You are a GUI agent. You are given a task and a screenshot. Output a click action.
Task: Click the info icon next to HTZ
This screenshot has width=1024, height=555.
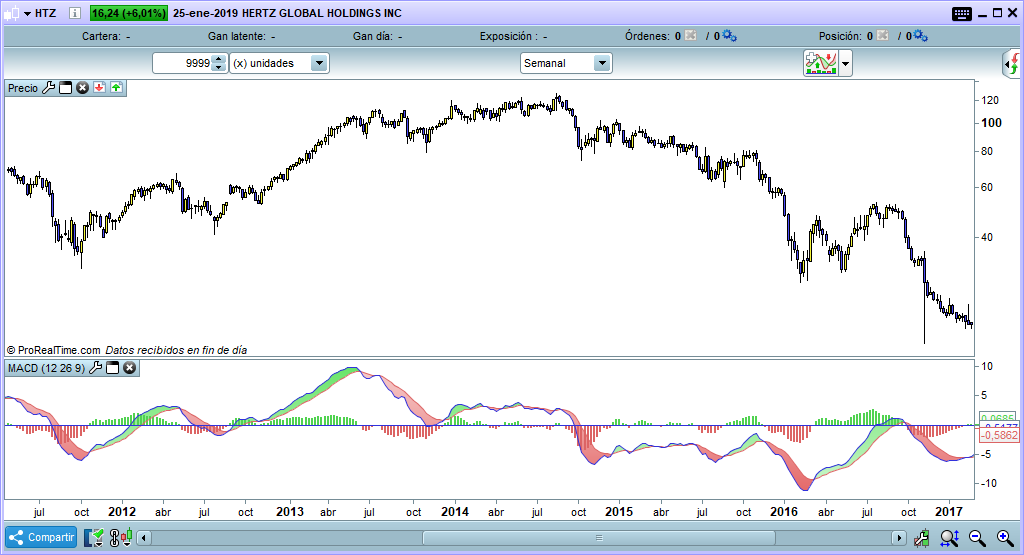pos(76,14)
